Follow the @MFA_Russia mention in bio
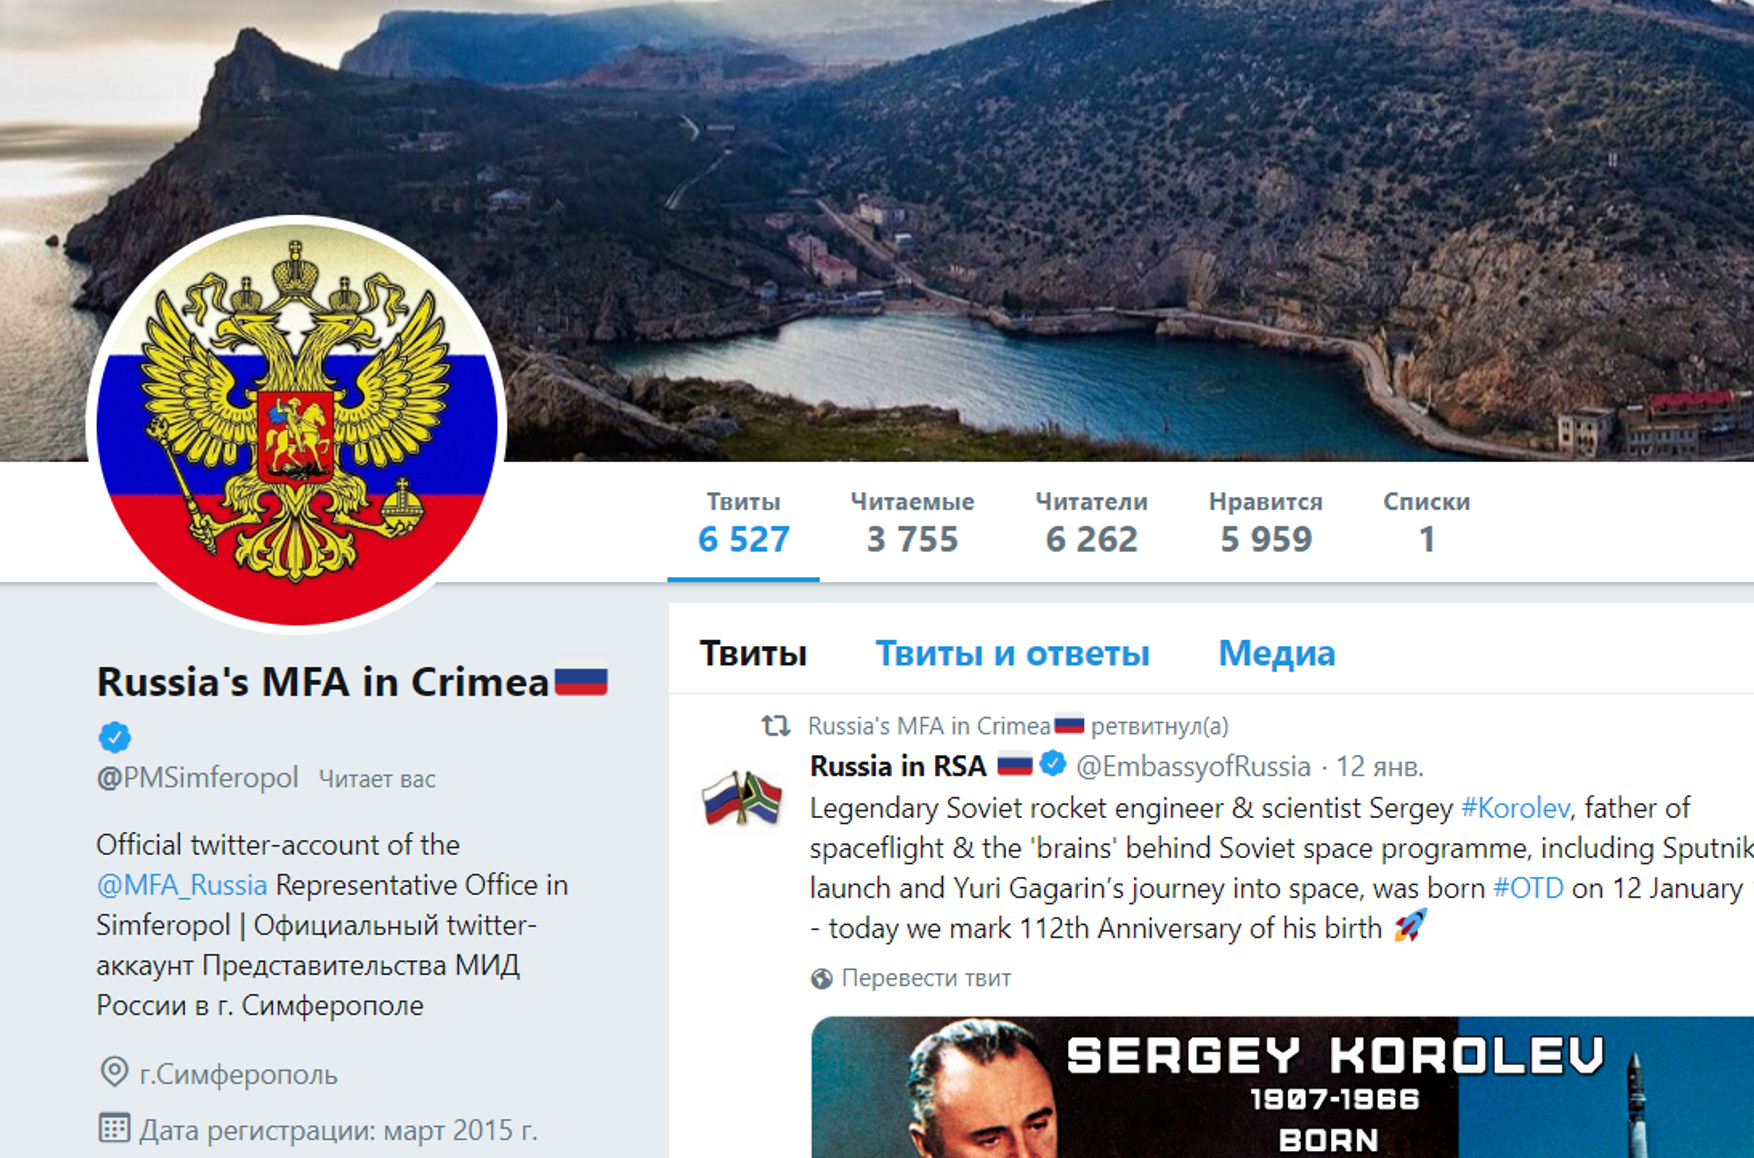Image resolution: width=1754 pixels, height=1158 pixels. 182,885
